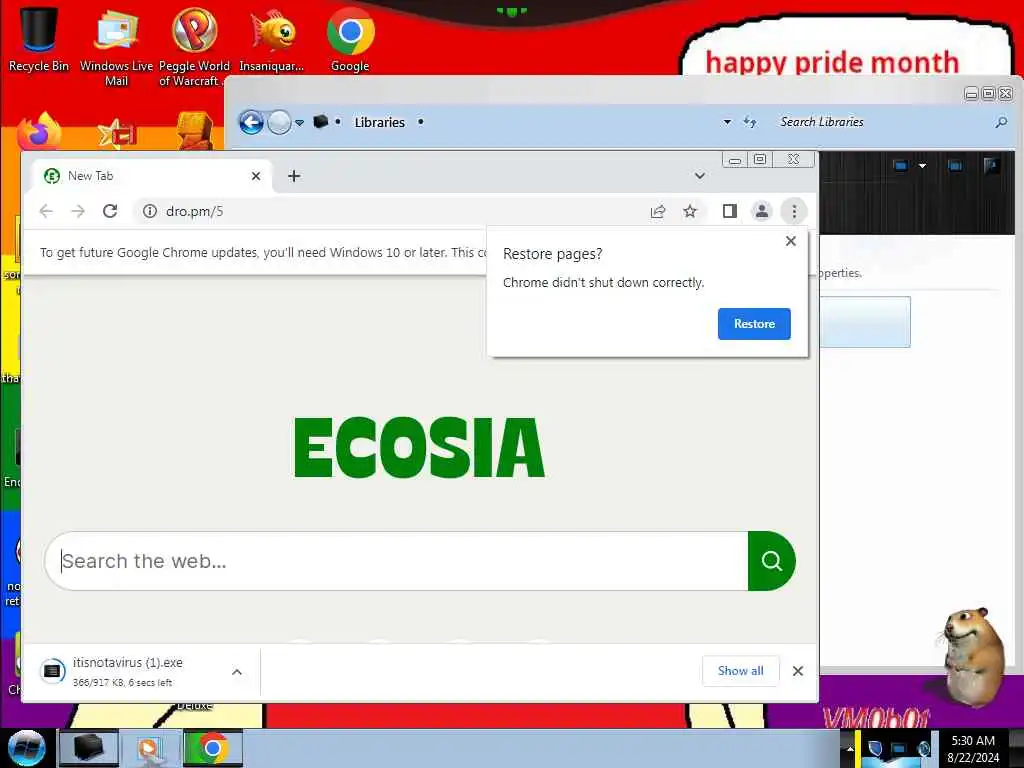Viewport: 1024px width, 768px height.
Task: Open download item options chevron
Action: pyautogui.click(x=237, y=671)
